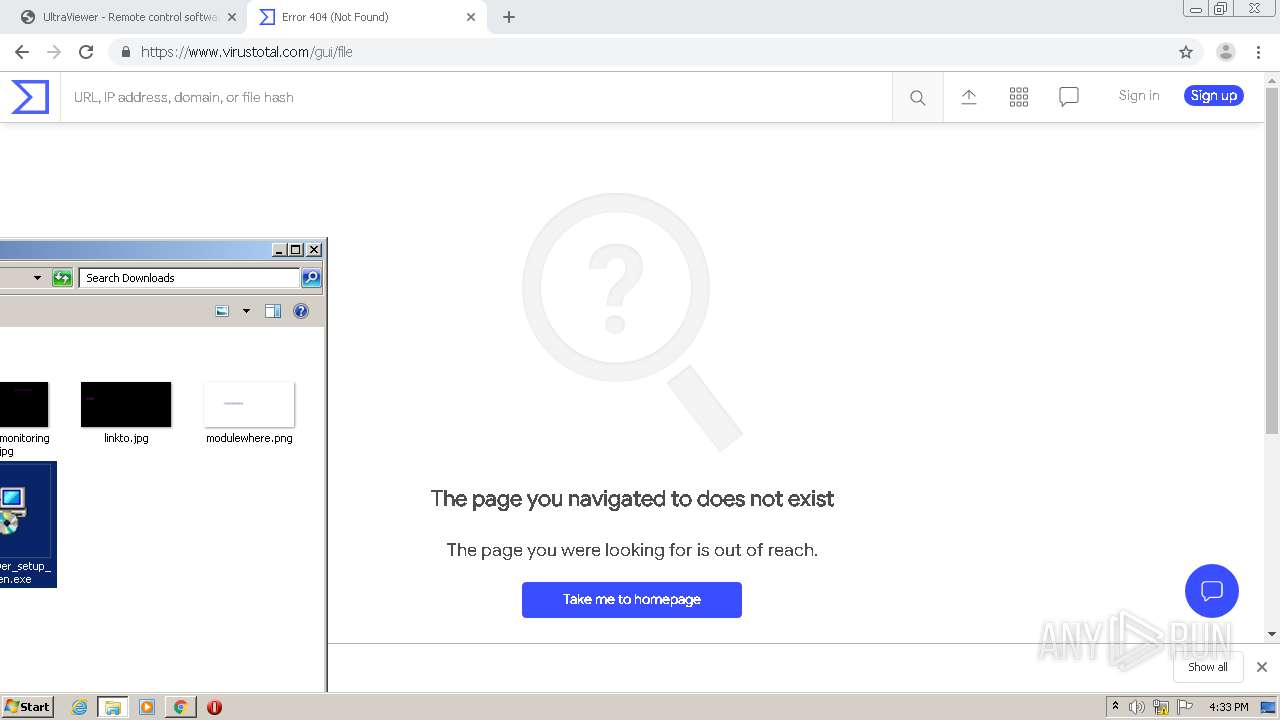Click the Sign in link
This screenshot has width=1280, height=720.
(1139, 95)
